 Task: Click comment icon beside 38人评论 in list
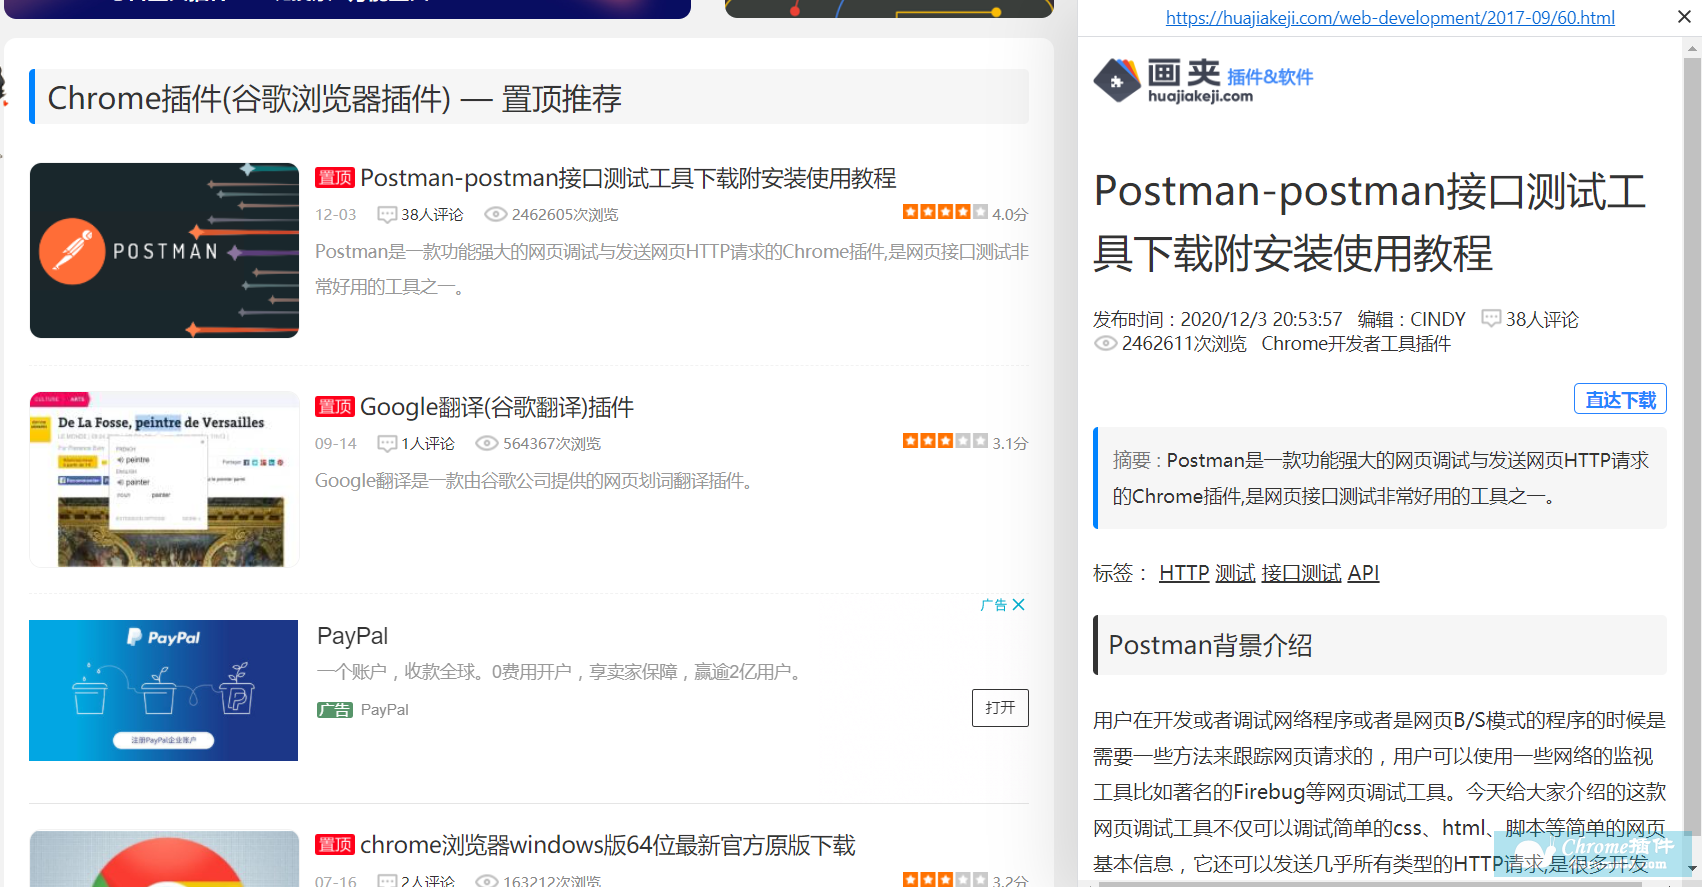coord(387,215)
